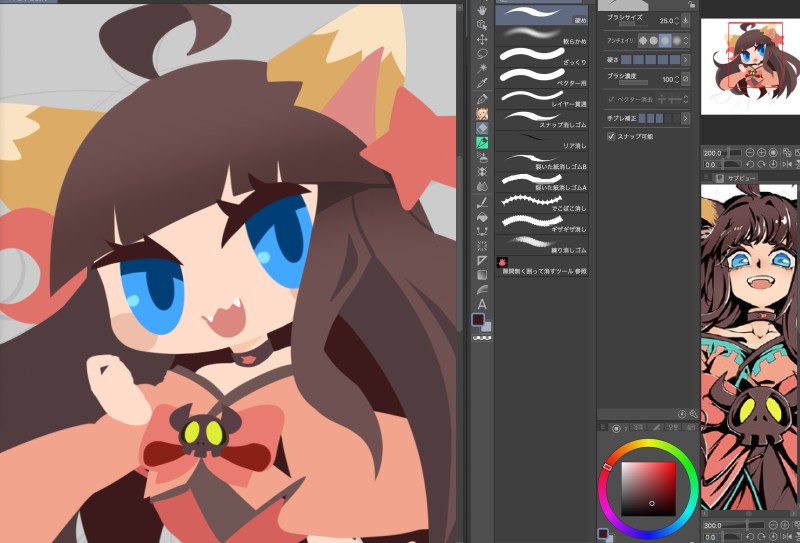Adjust brush size stepper arrows

[x=677, y=21]
